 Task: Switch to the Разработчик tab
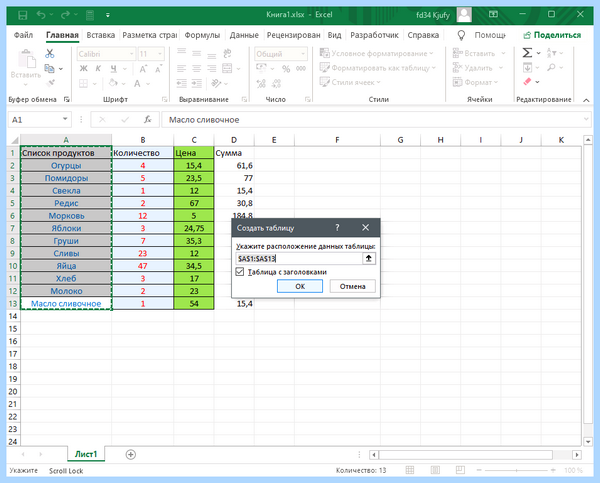(x=375, y=35)
